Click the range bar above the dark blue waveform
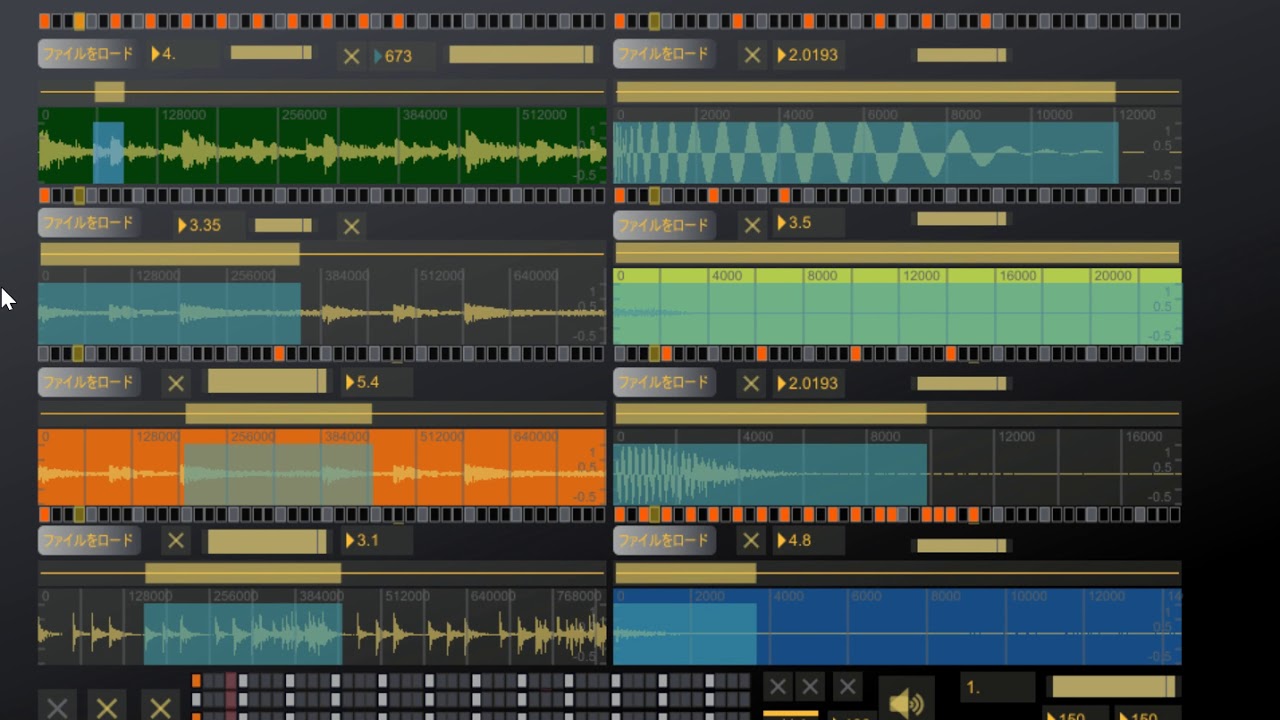This screenshot has height=720, width=1280. point(897,574)
